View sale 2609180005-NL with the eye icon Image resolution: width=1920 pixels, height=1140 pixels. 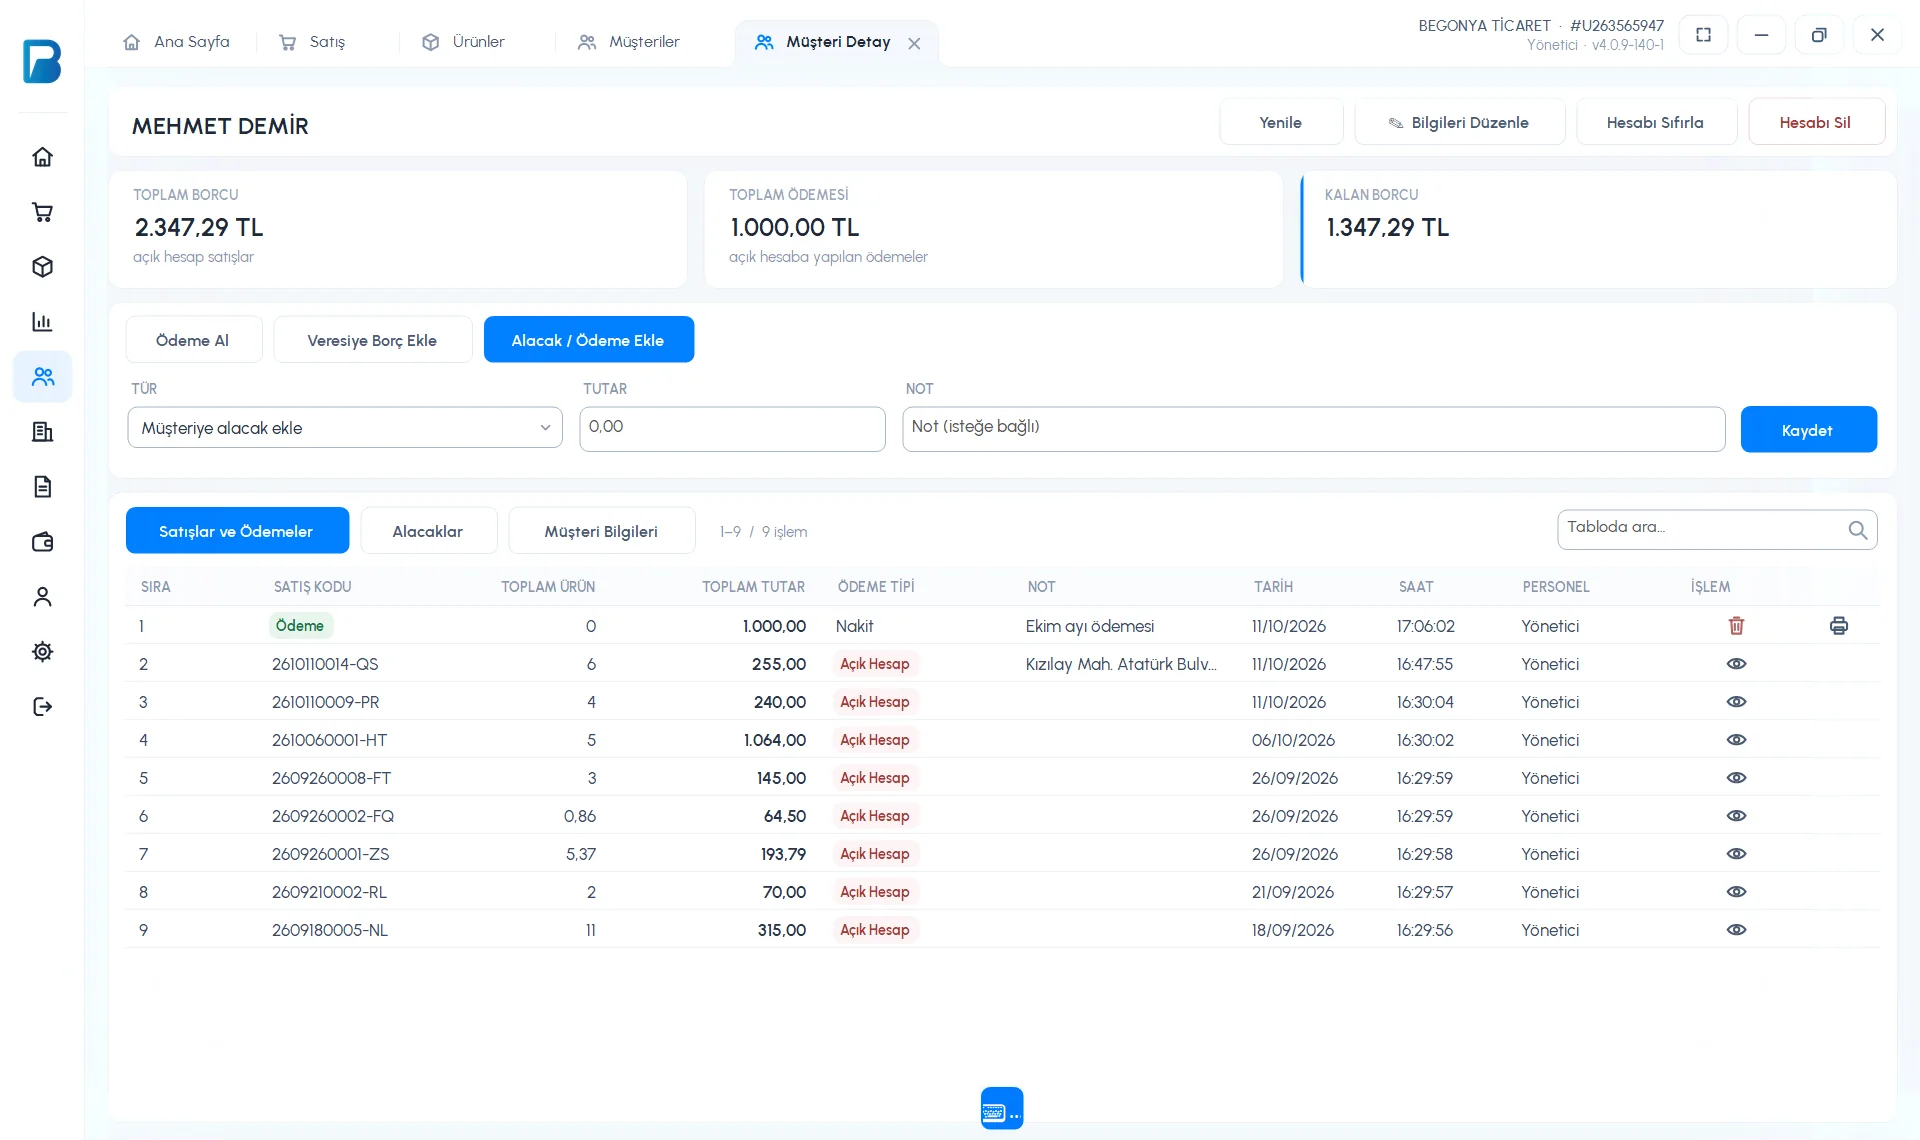[x=1736, y=930]
